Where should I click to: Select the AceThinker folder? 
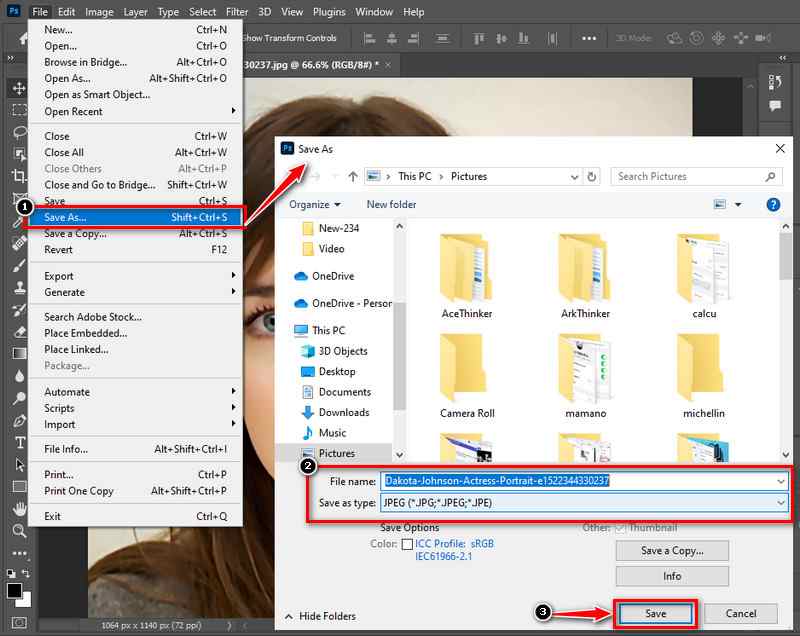pyautogui.click(x=467, y=276)
